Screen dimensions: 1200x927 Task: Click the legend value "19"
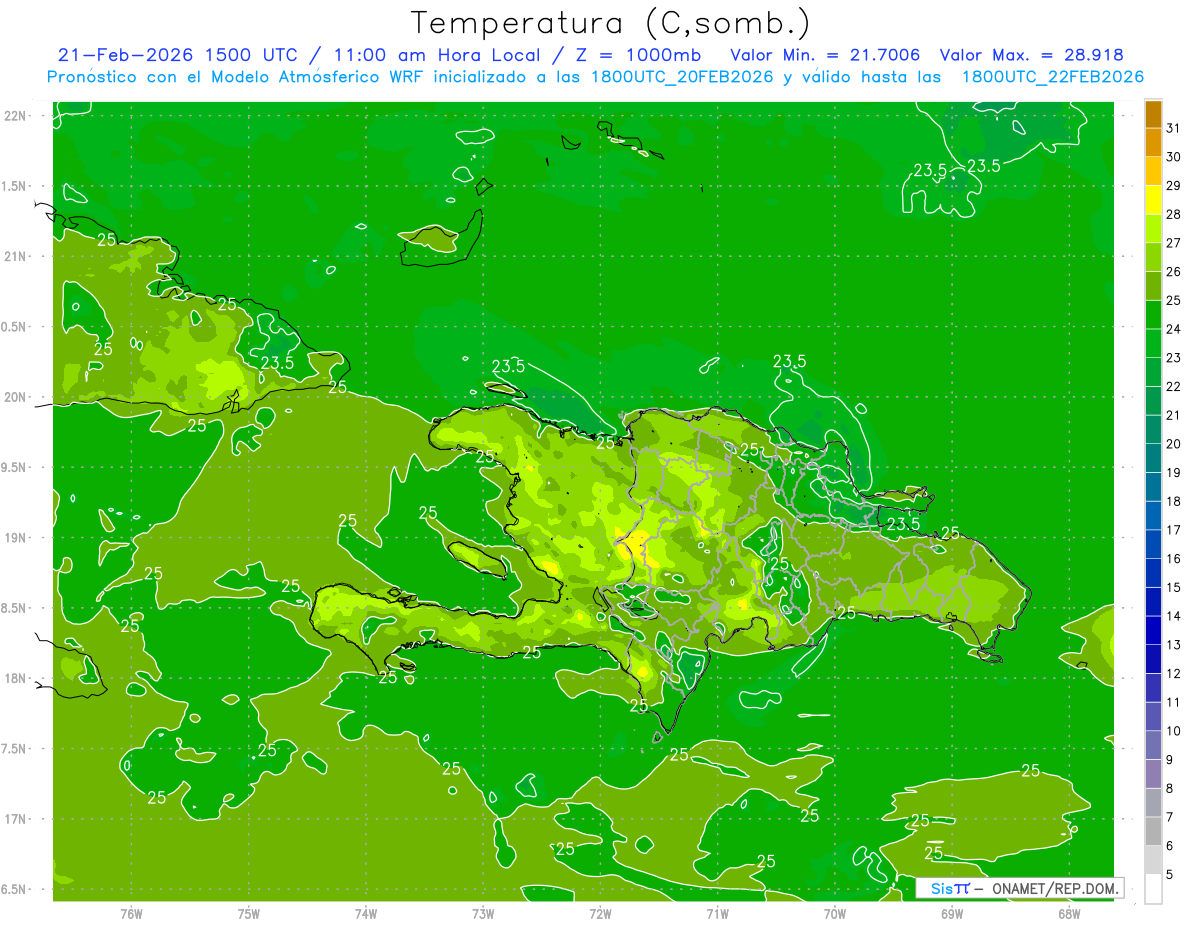[x=1173, y=473]
